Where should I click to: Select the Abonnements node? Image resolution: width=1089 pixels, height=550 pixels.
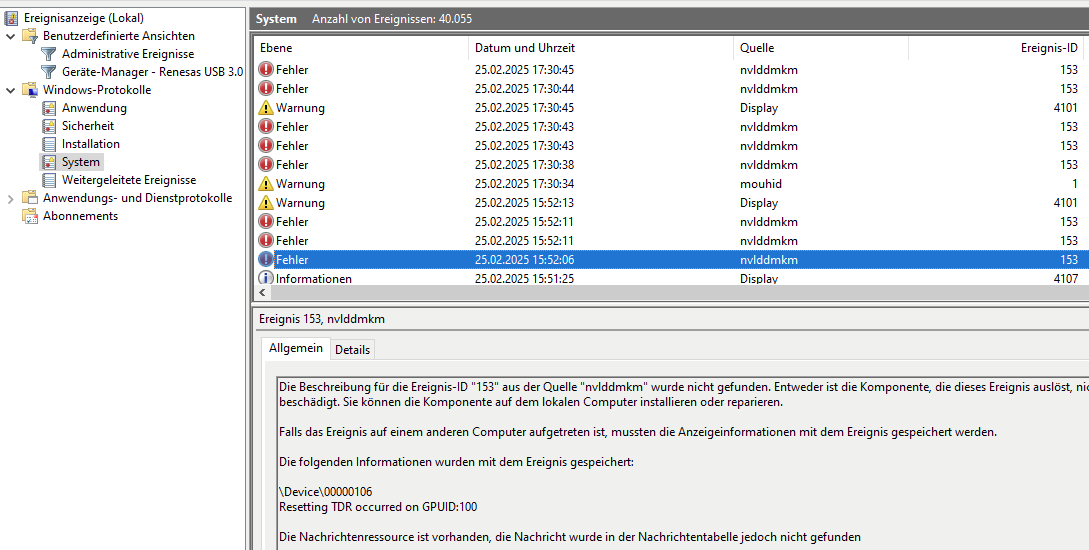pos(81,216)
